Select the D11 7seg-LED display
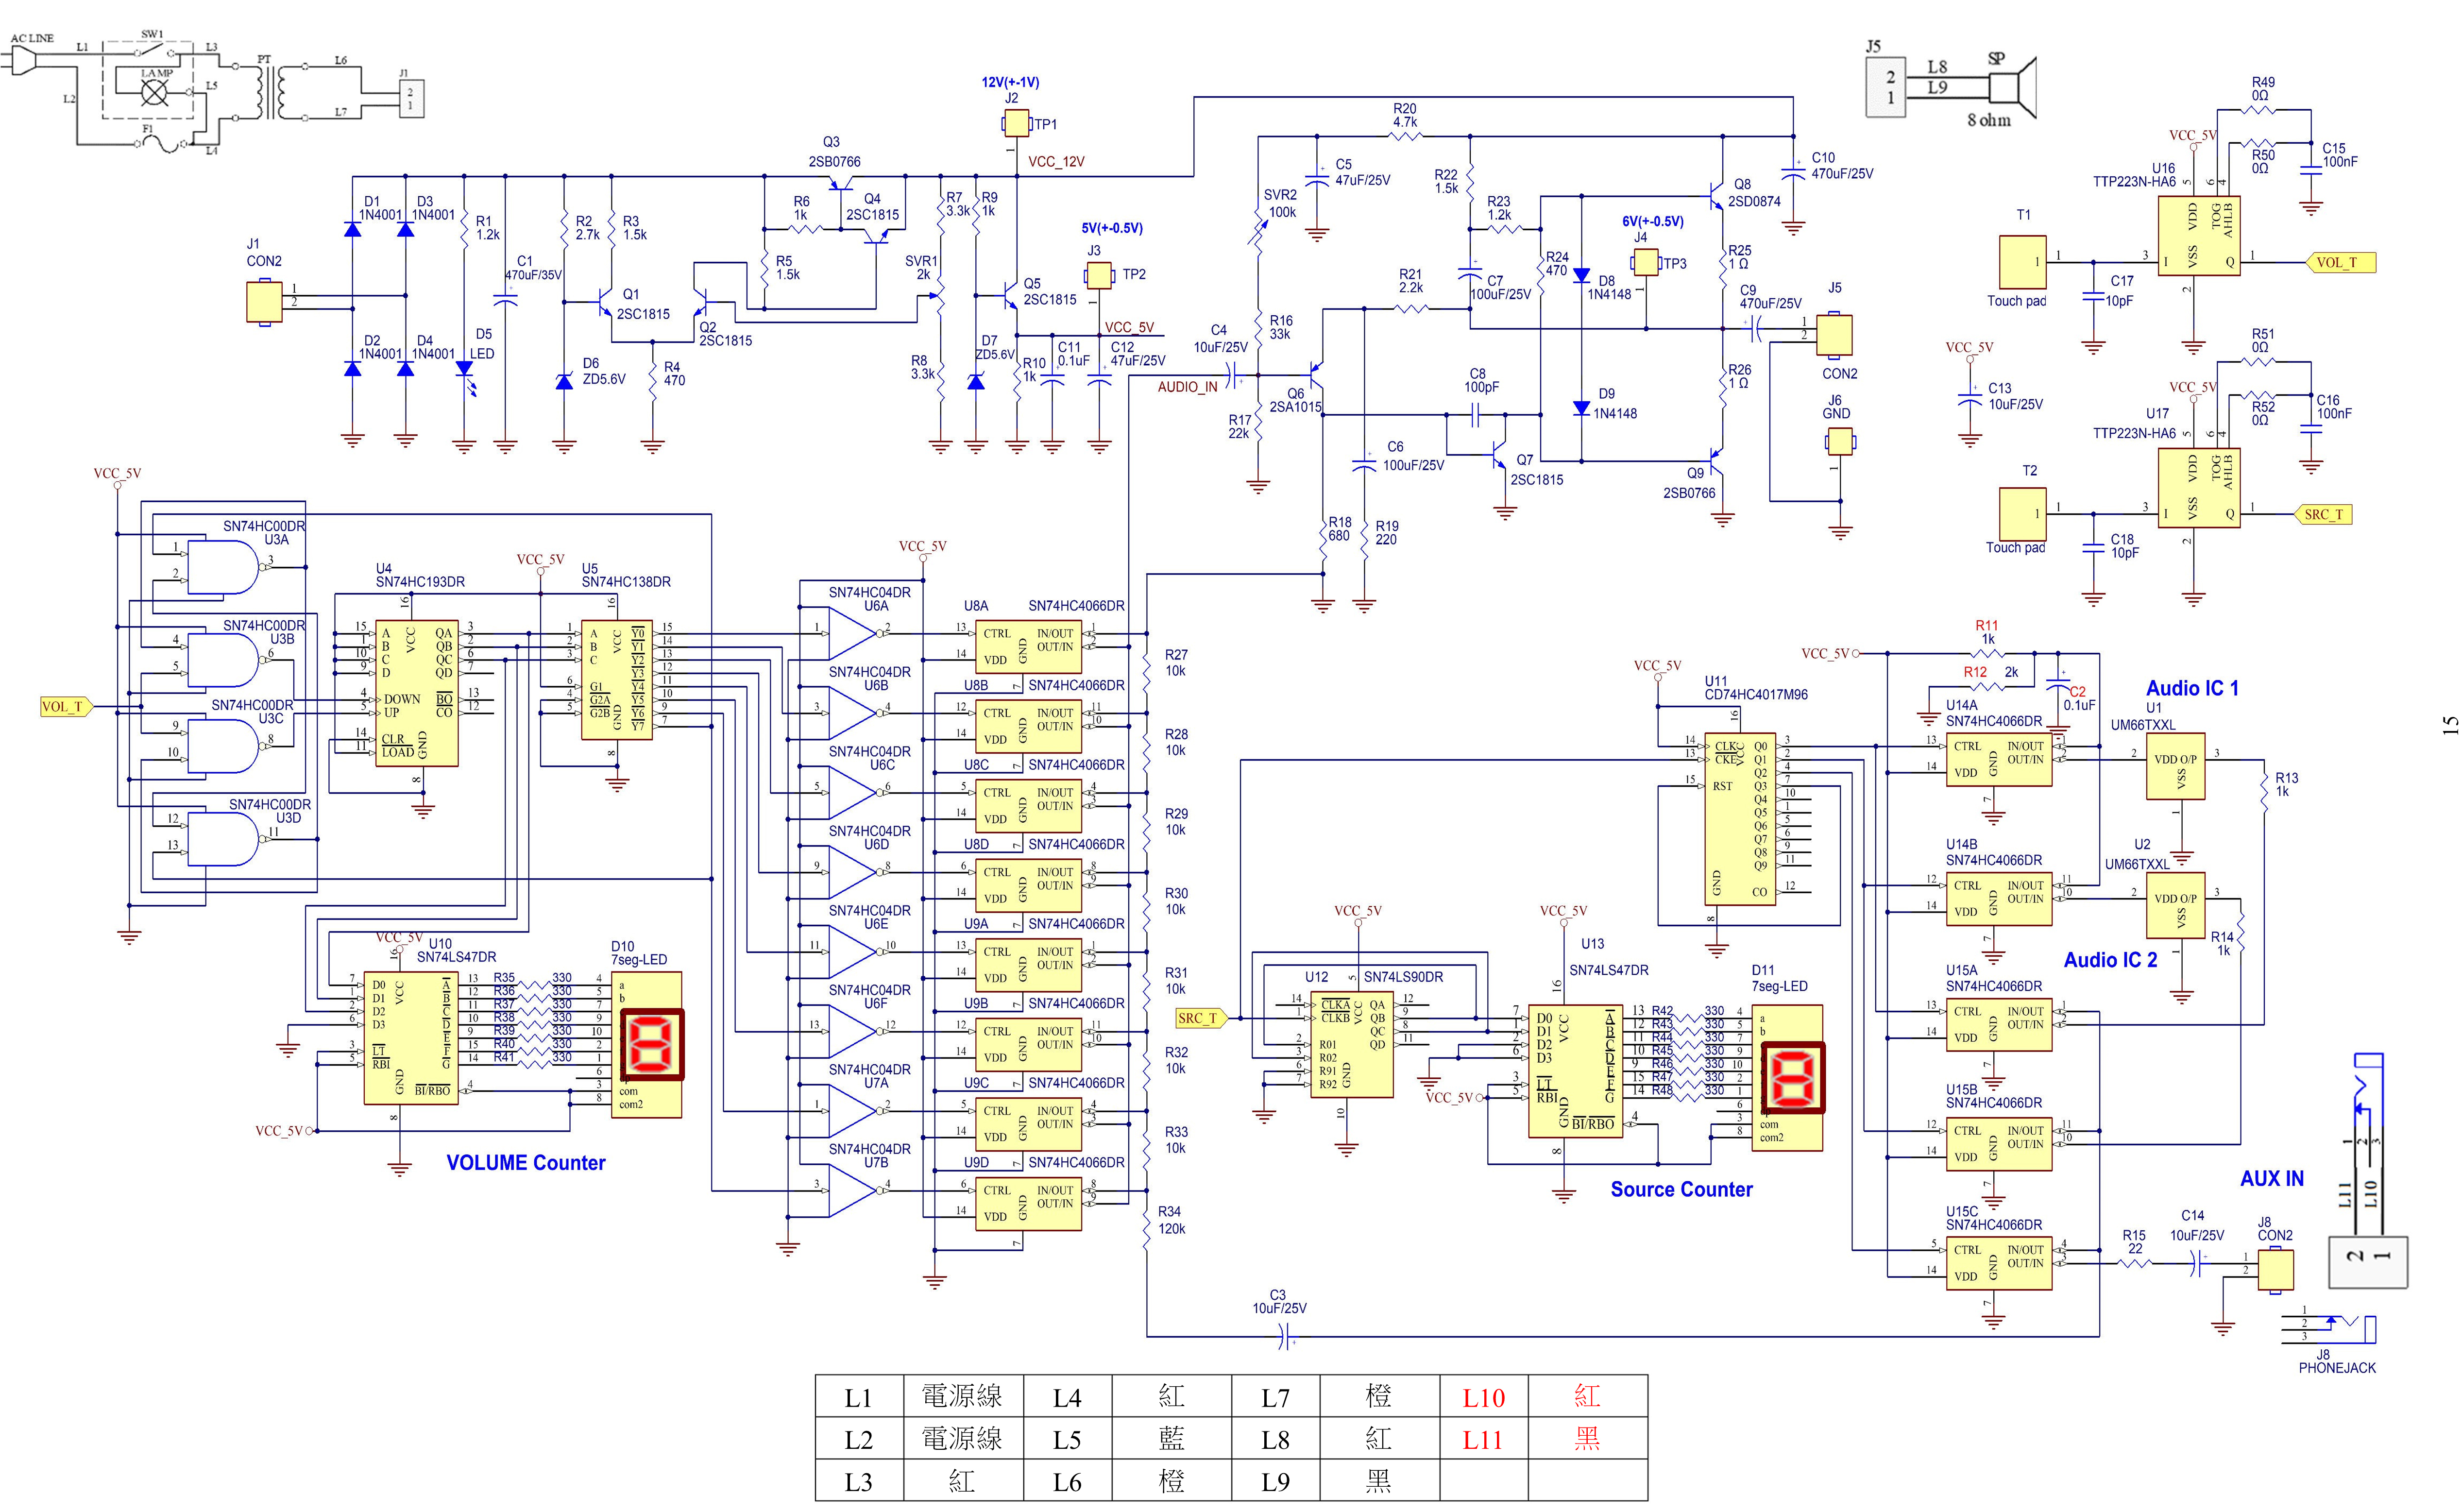The width and height of the screenshot is (2462, 1512). tap(1792, 1077)
